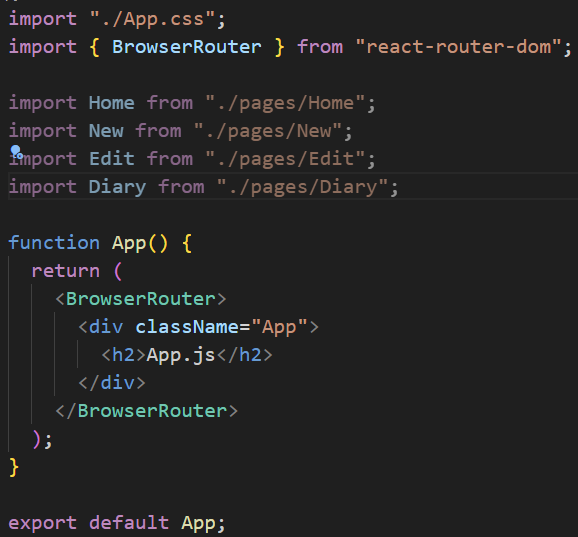578x537 pixels.
Task: Click the lightbulb code action icon
Action: (16, 151)
